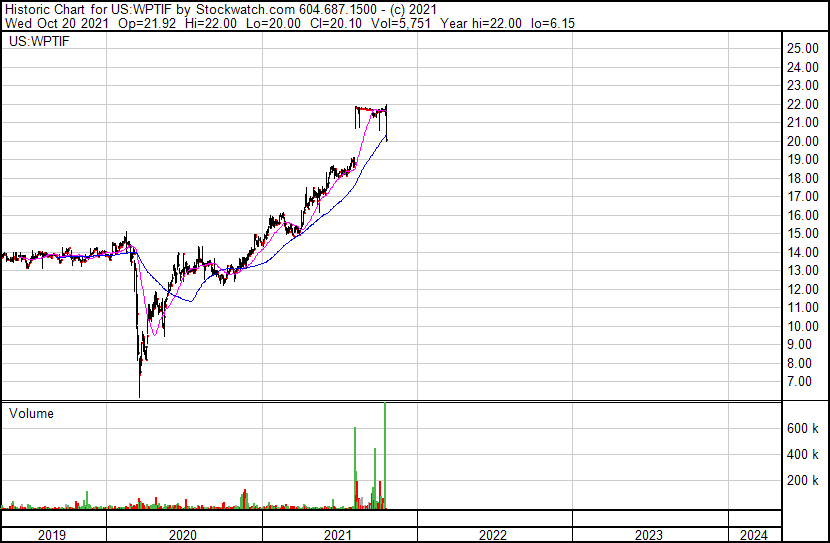Click the Volume panel label
Screen dimensions: 830x543
31,413
